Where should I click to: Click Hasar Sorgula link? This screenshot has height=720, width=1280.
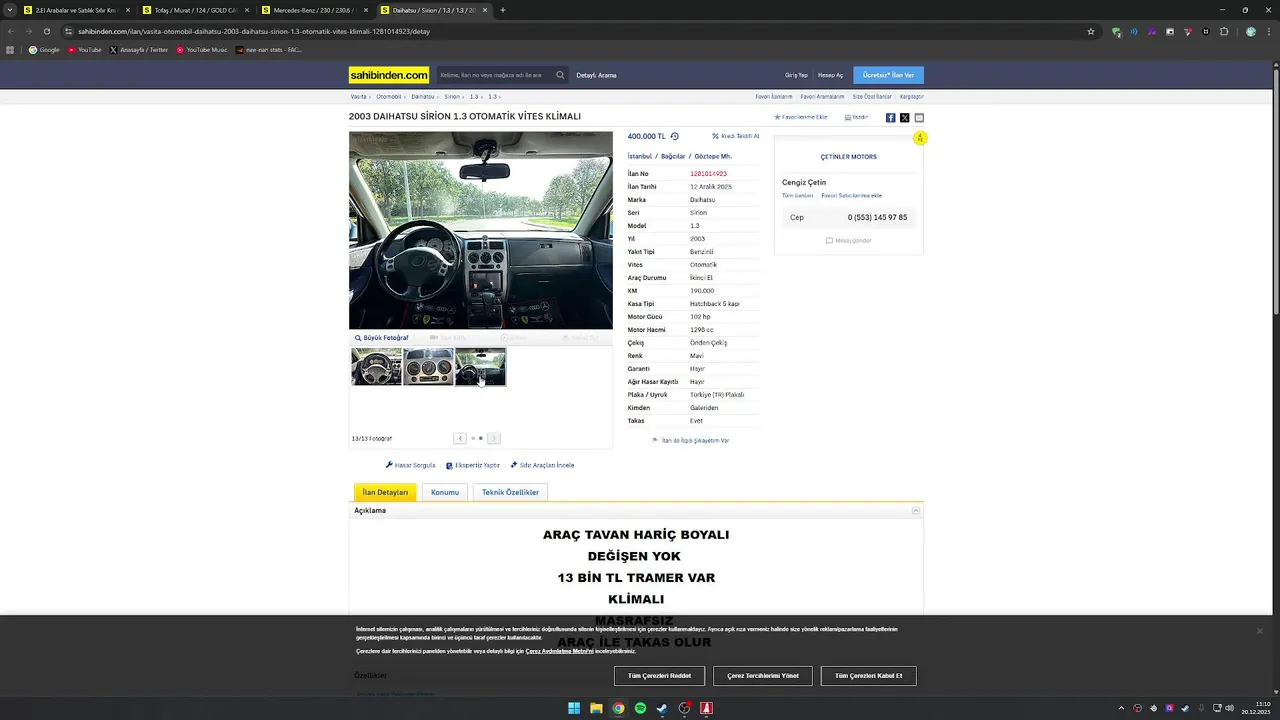pos(411,465)
